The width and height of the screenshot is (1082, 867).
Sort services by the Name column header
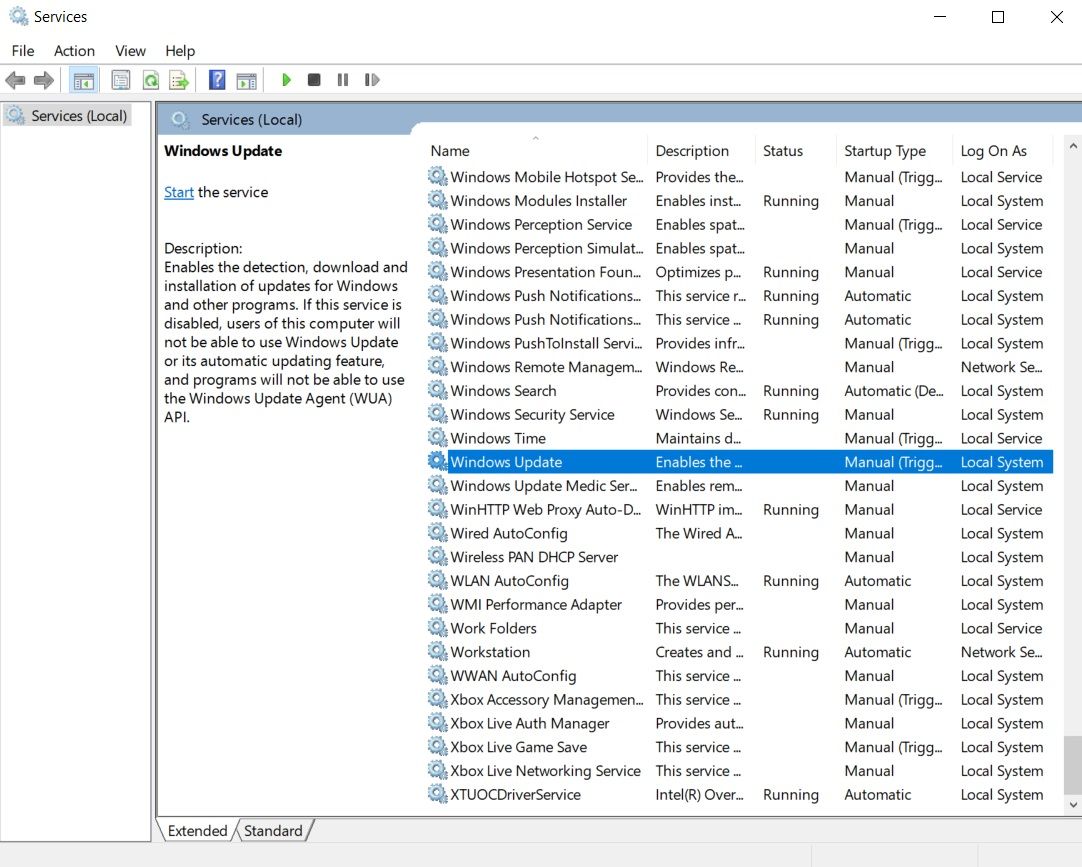[x=450, y=151]
